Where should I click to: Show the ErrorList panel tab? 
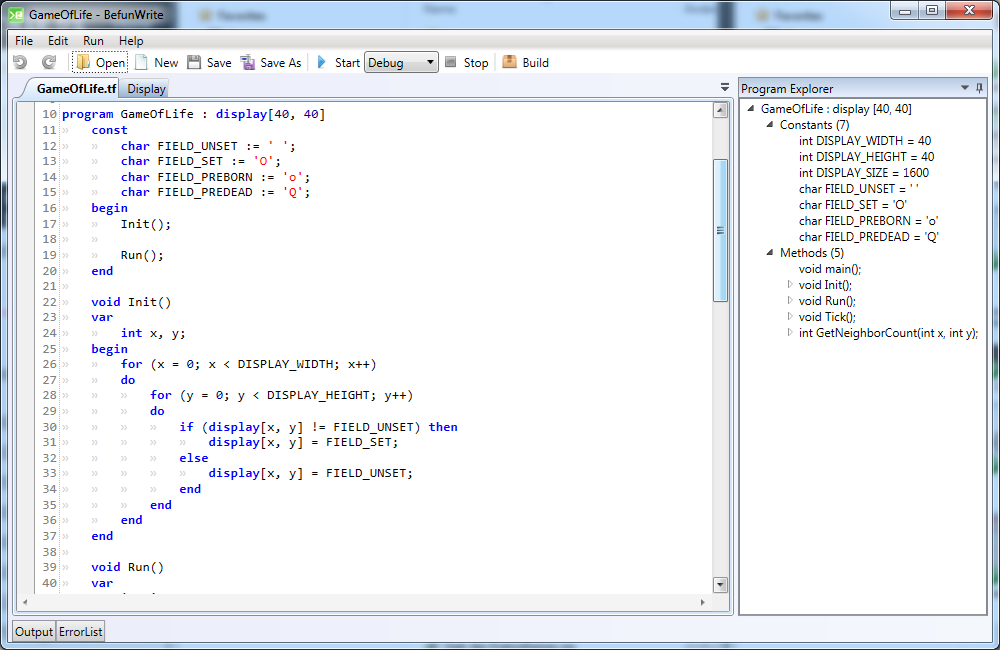point(81,632)
